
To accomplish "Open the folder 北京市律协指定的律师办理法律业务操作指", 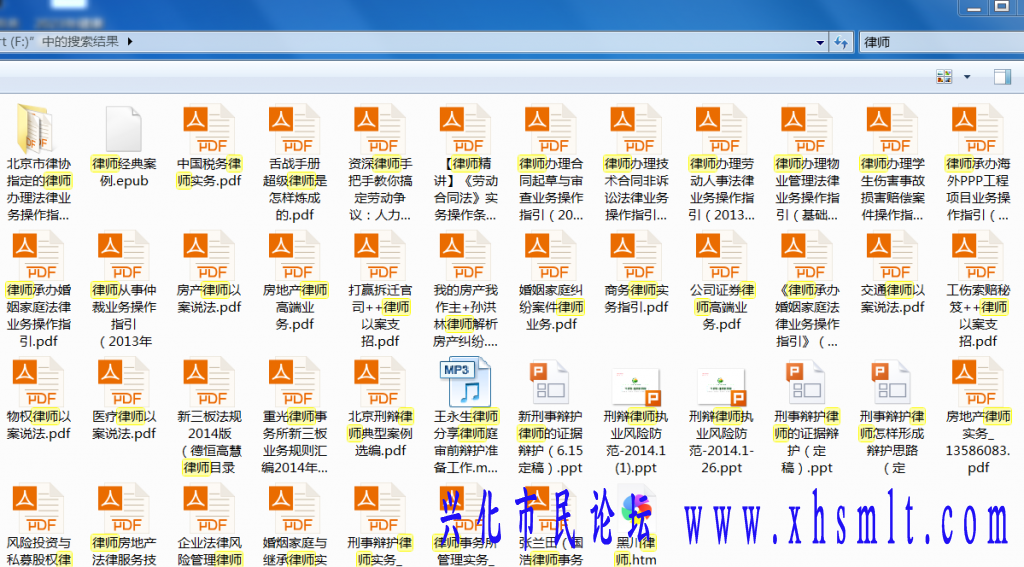I will click(36, 129).
